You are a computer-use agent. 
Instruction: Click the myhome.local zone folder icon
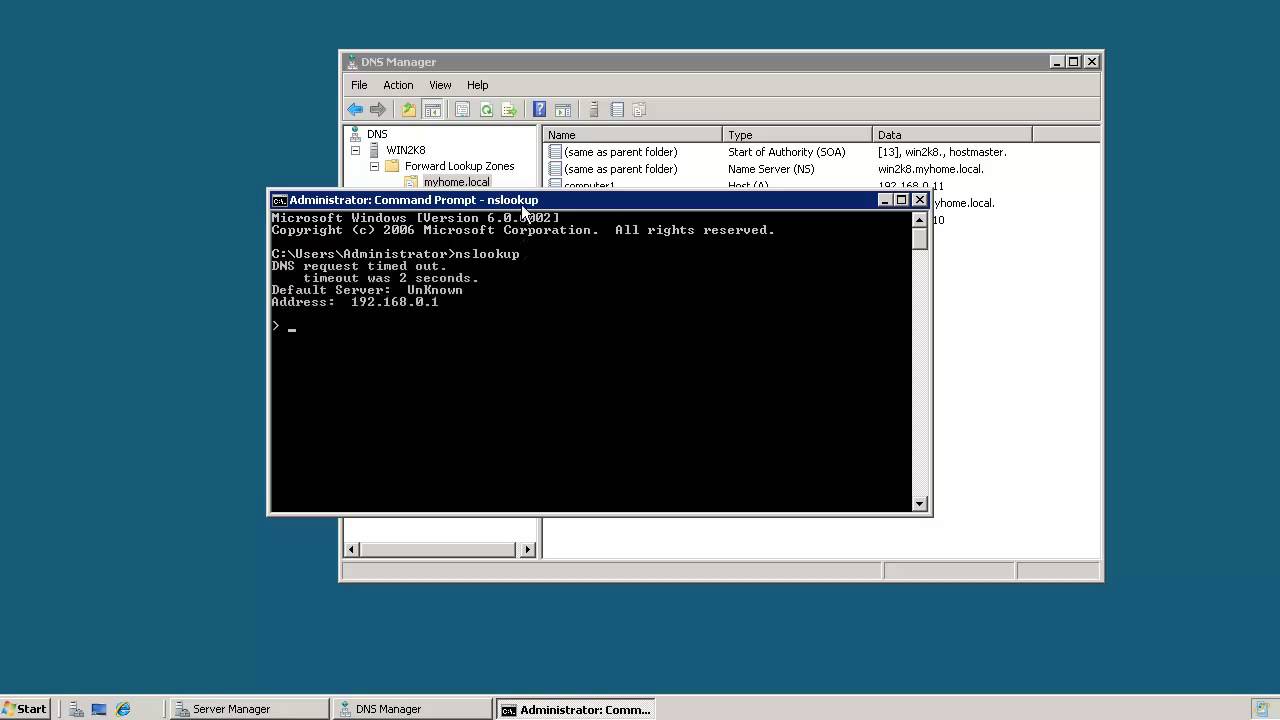411,182
